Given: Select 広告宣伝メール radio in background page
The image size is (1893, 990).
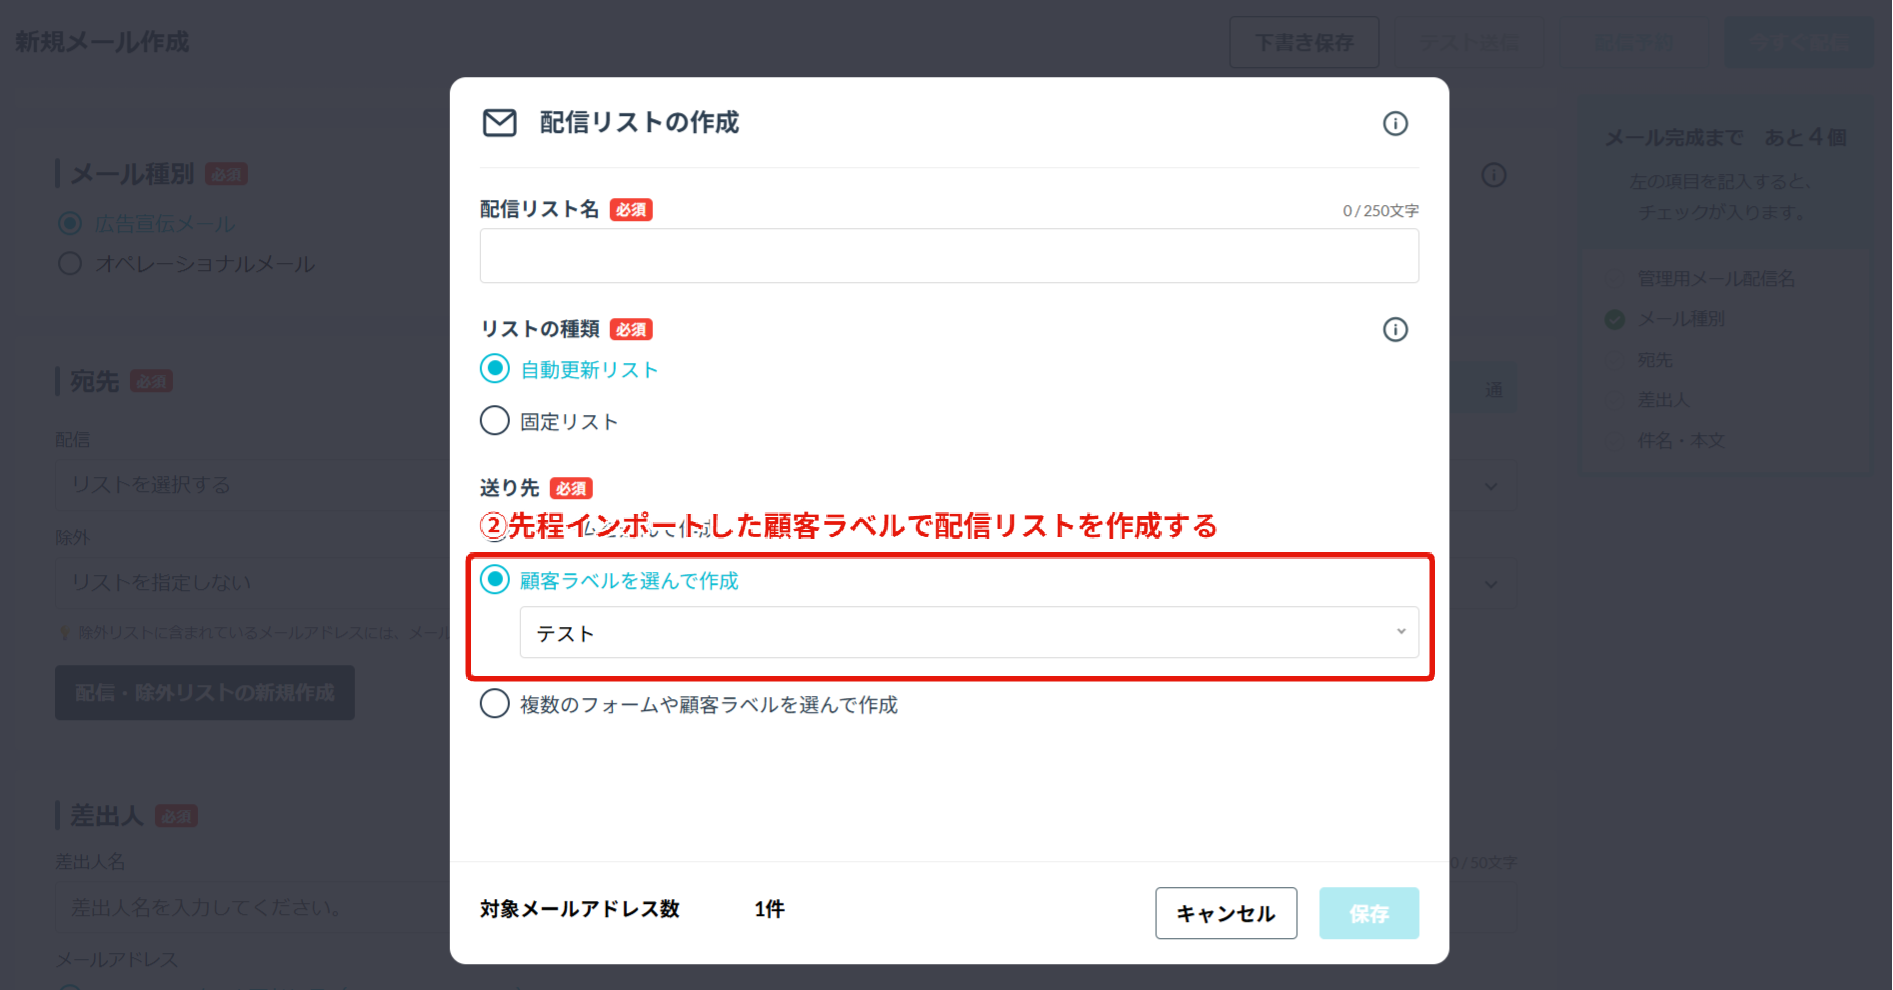Looking at the screenshot, I should 70,223.
